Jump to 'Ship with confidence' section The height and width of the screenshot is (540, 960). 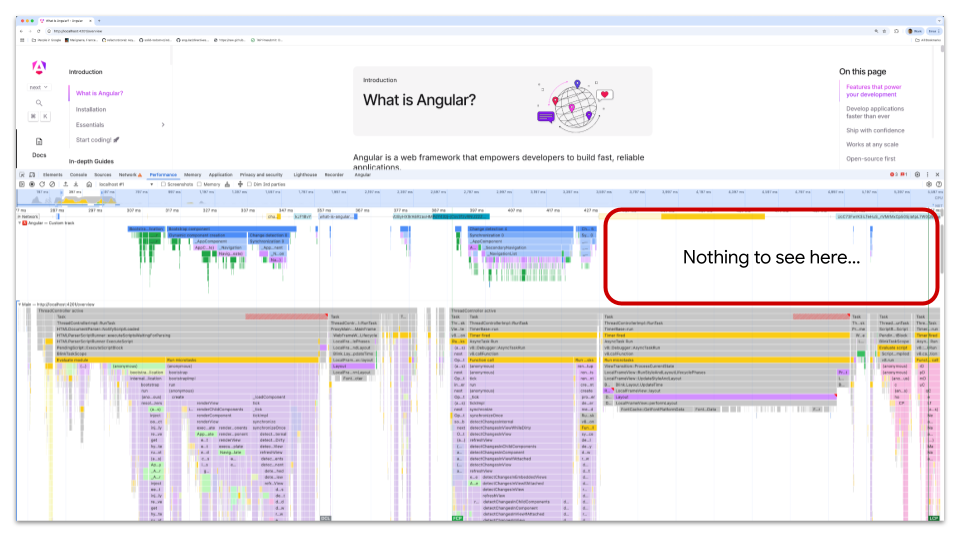pos(875,130)
